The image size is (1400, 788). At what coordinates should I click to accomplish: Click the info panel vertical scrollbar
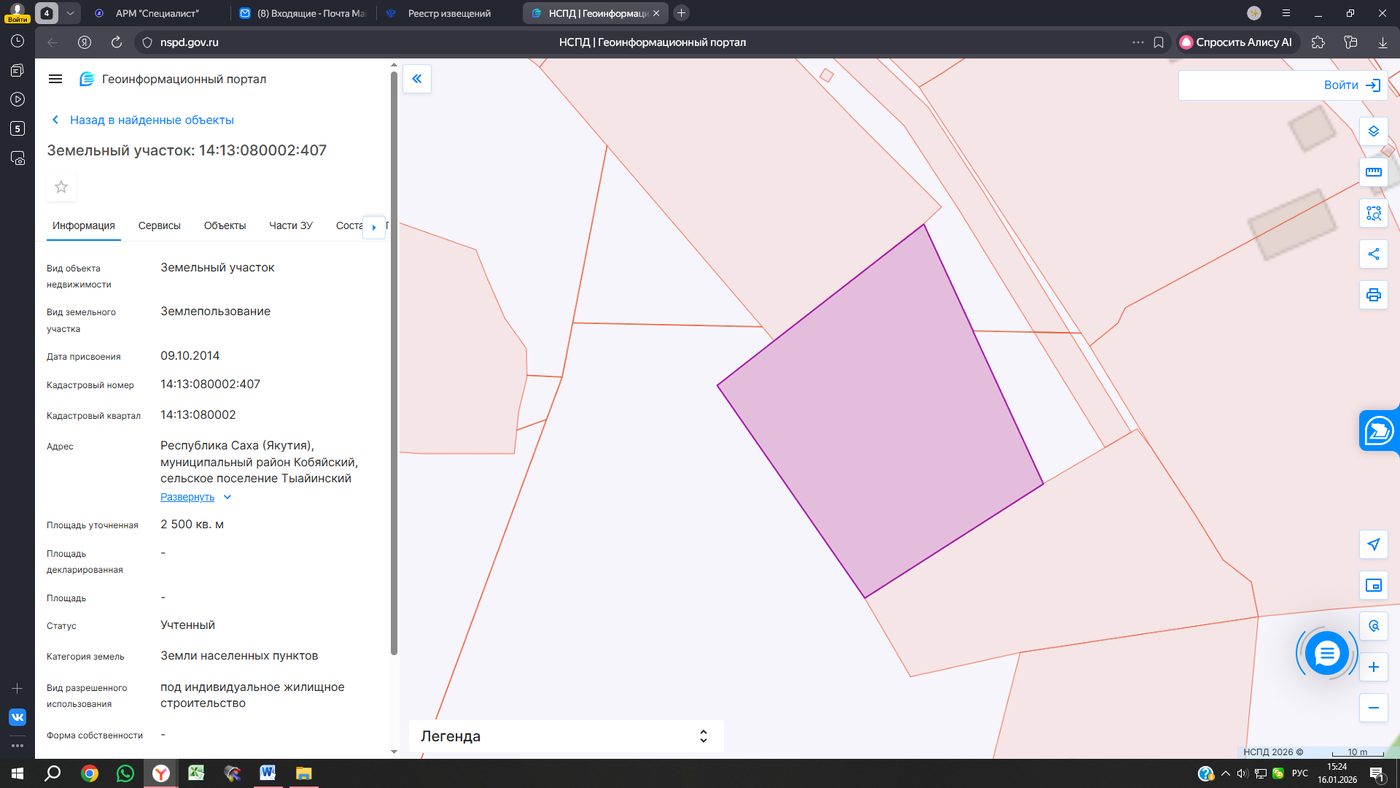coord(394,360)
